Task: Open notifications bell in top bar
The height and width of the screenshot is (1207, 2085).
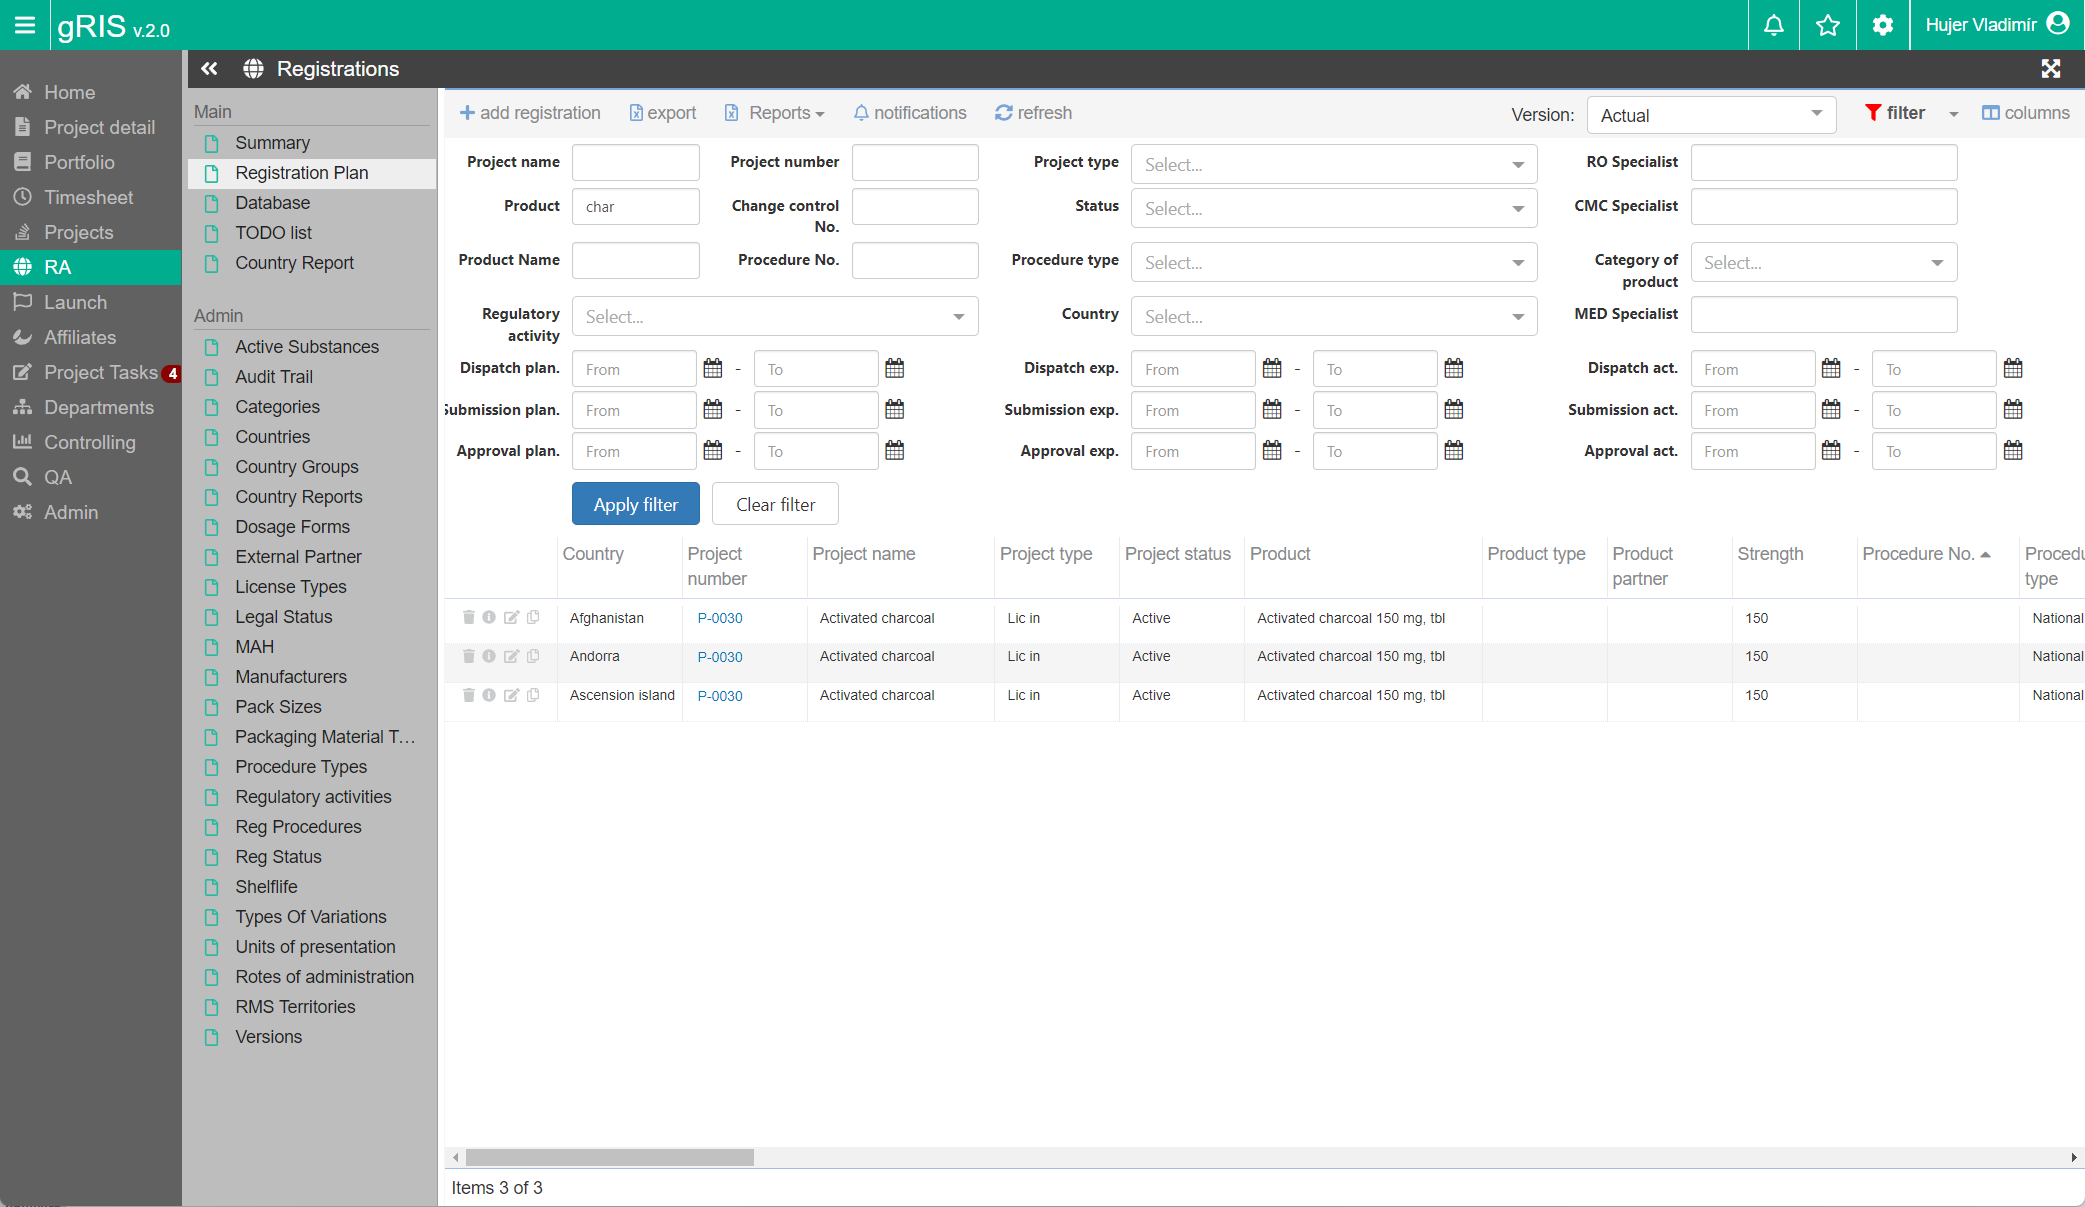Action: pos(1774,25)
